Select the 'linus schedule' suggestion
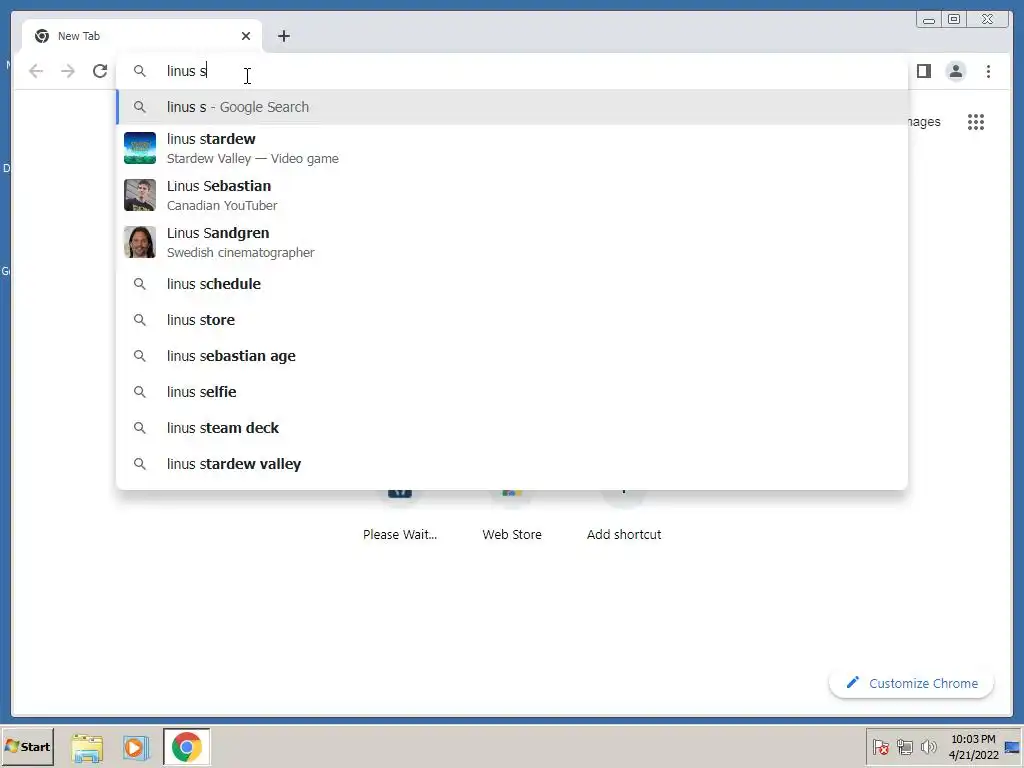 pos(512,284)
